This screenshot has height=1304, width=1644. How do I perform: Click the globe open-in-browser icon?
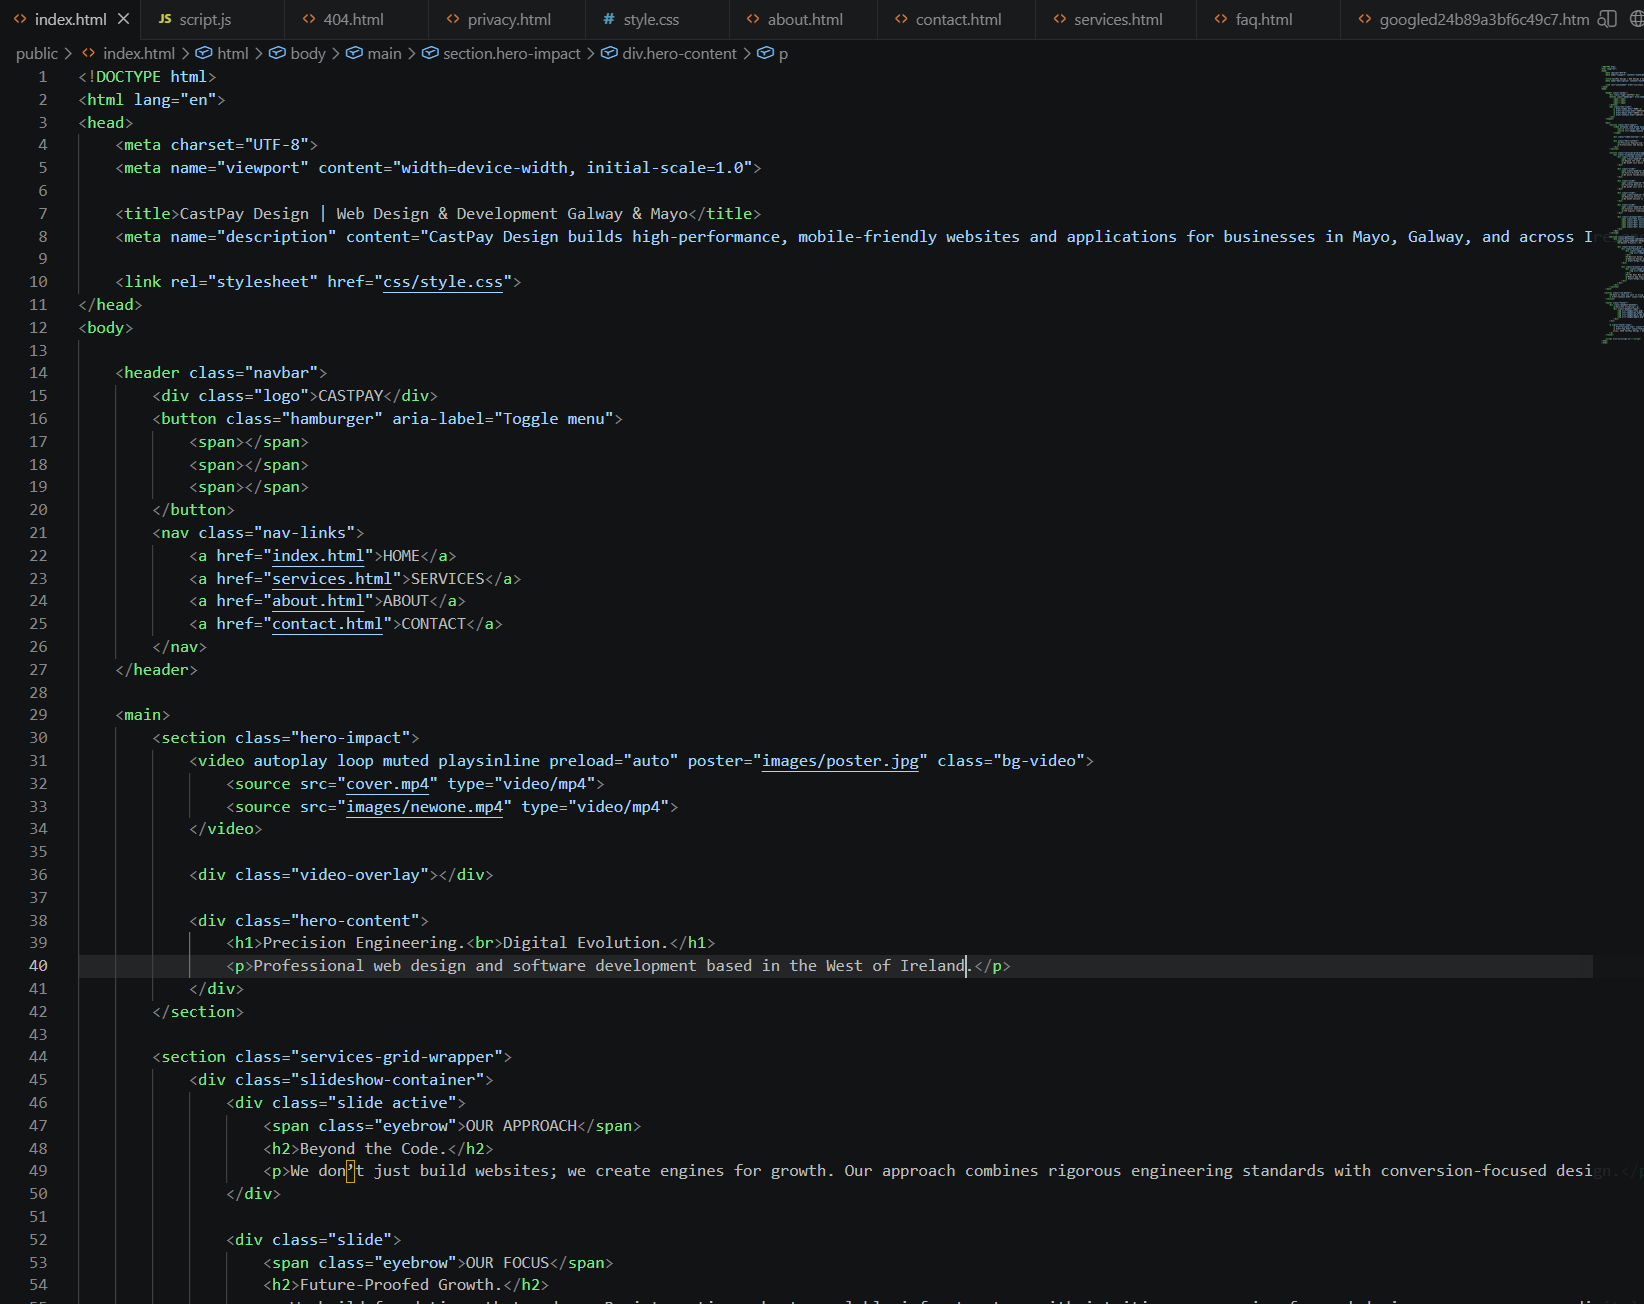[1637, 19]
